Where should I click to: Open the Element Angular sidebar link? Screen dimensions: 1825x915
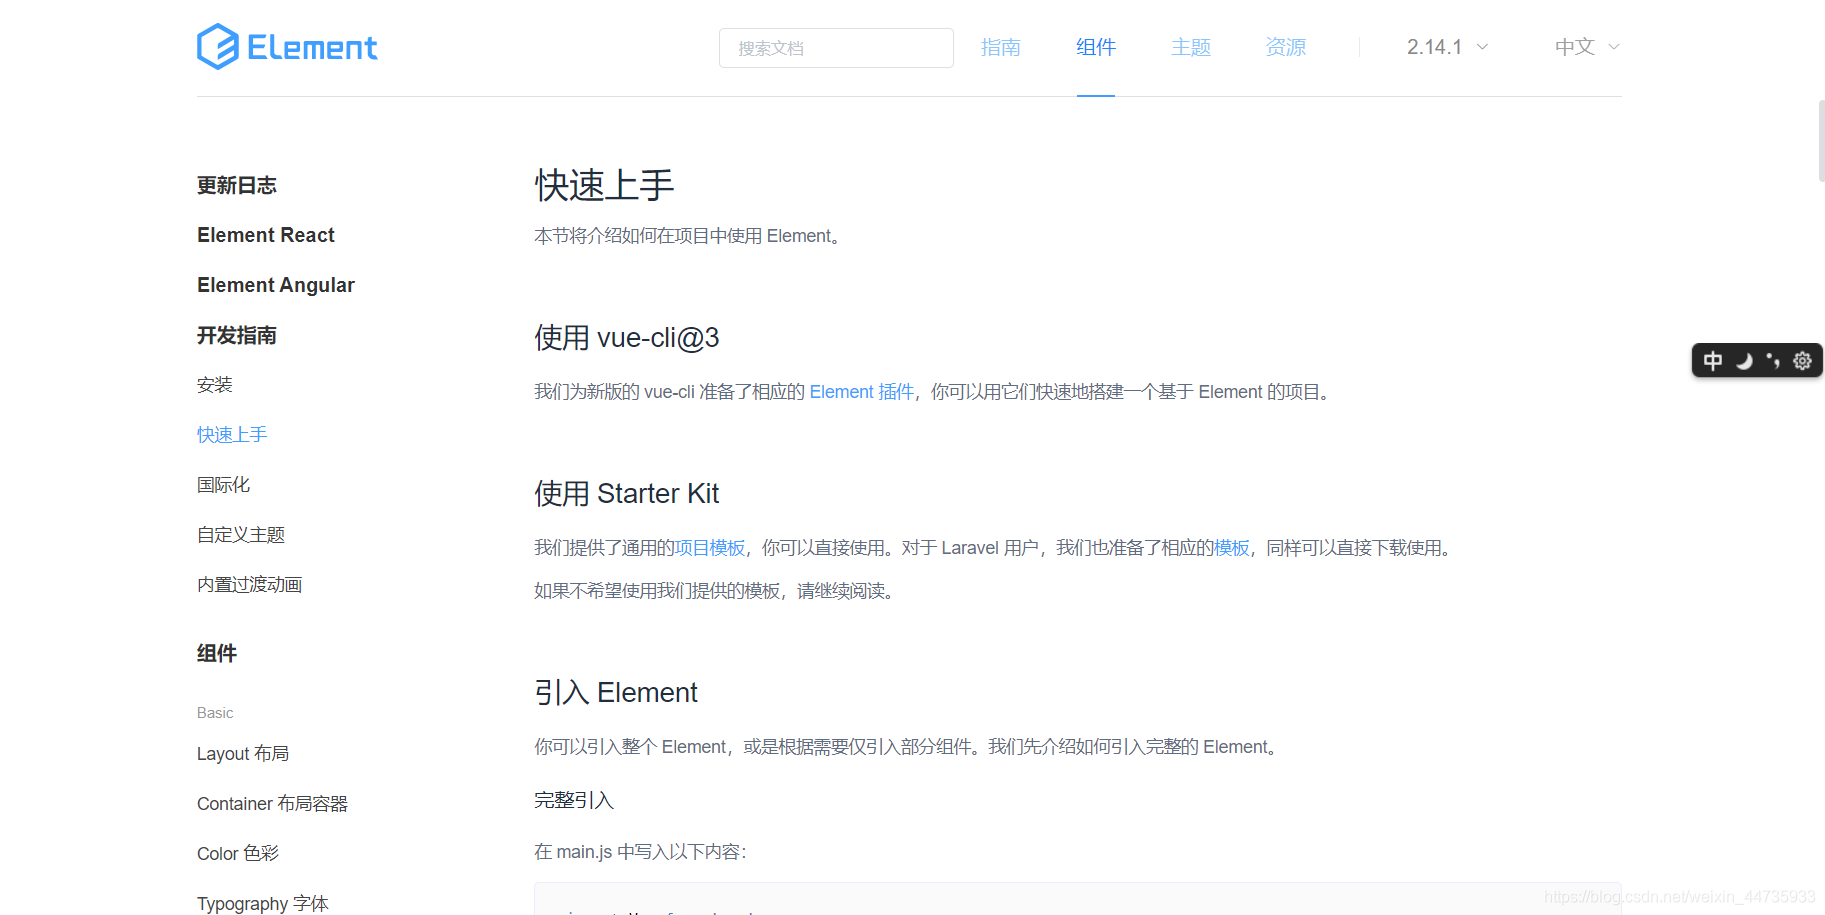click(x=276, y=285)
